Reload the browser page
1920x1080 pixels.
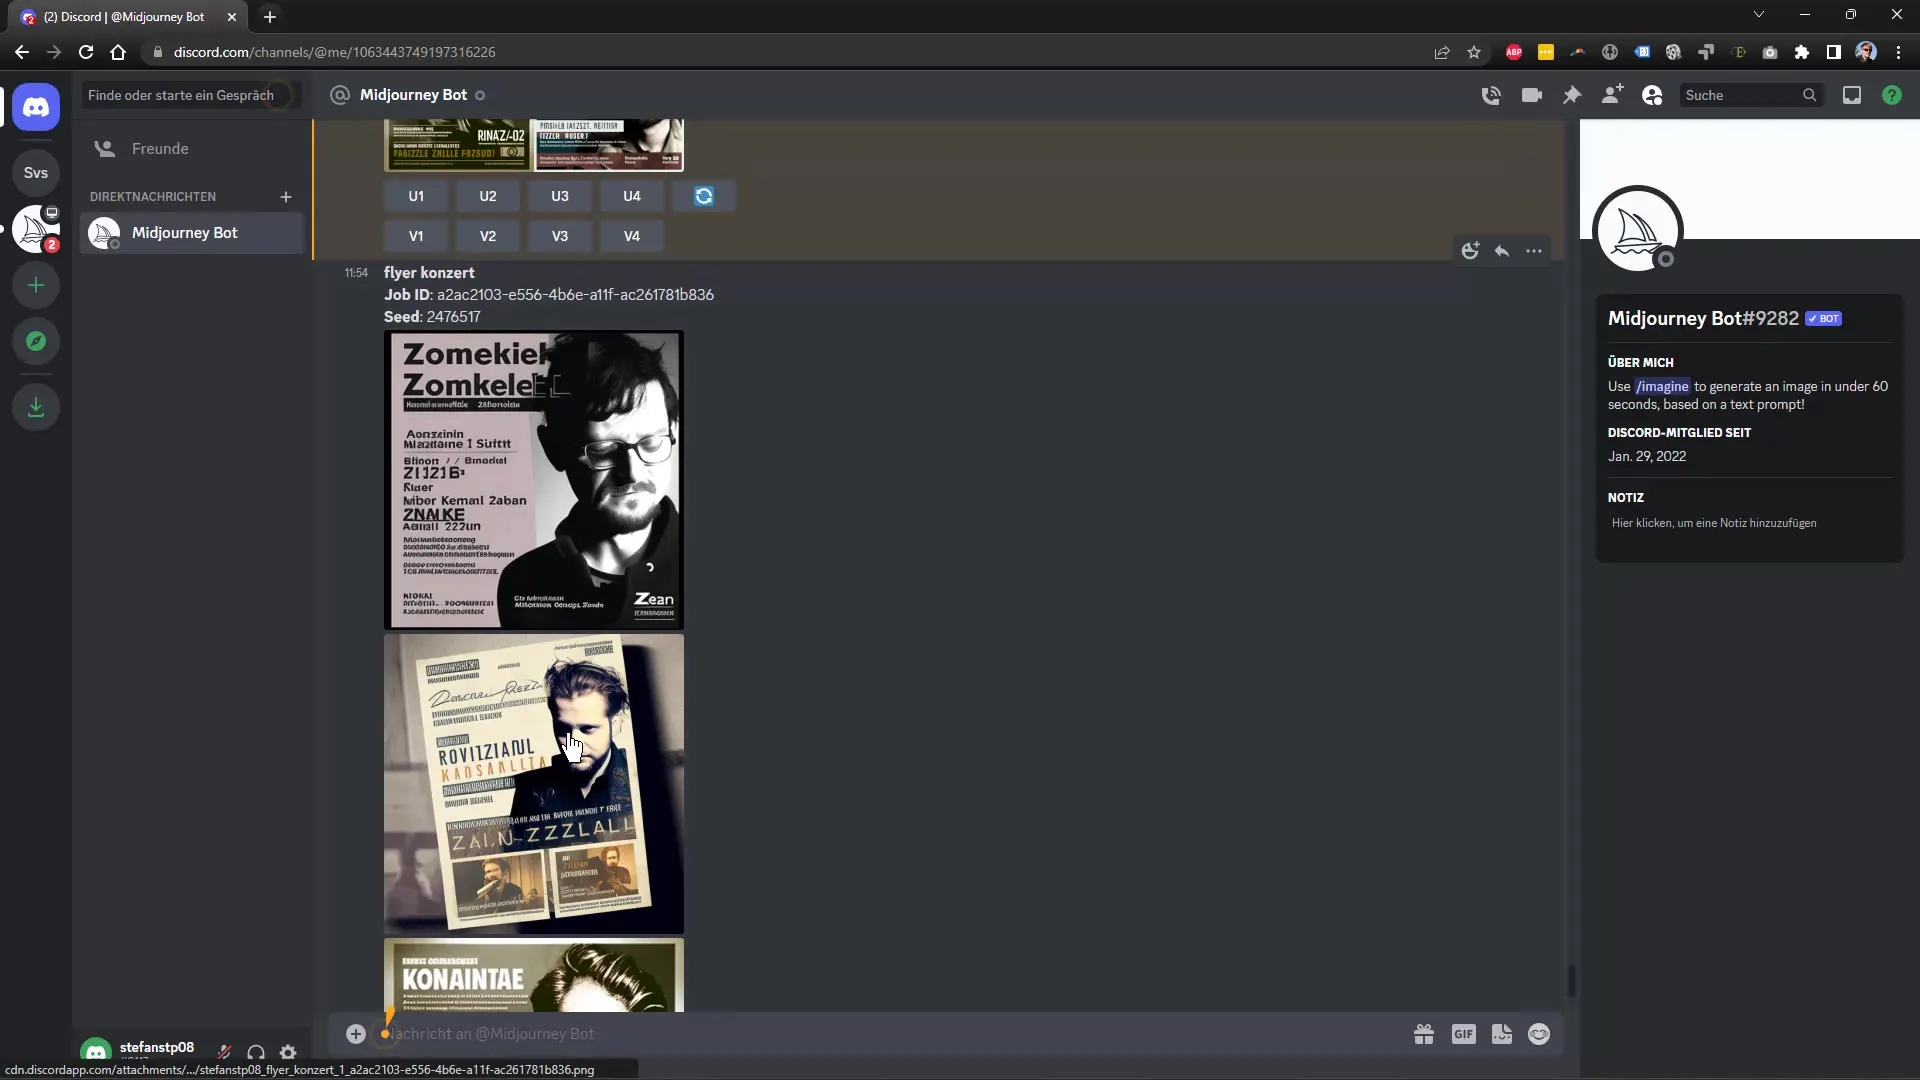click(86, 52)
